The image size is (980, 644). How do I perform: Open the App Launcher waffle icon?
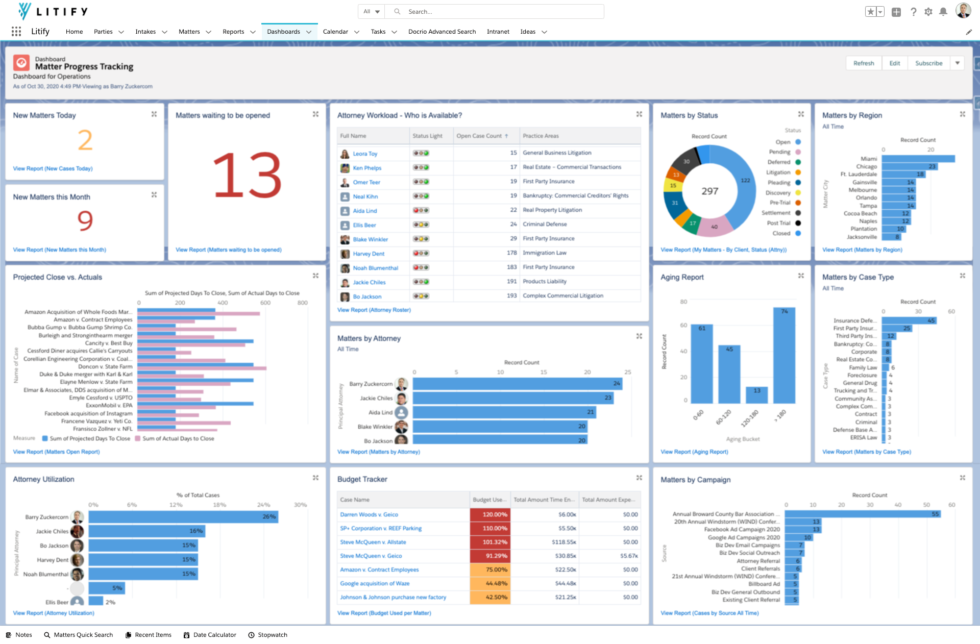(x=15, y=31)
